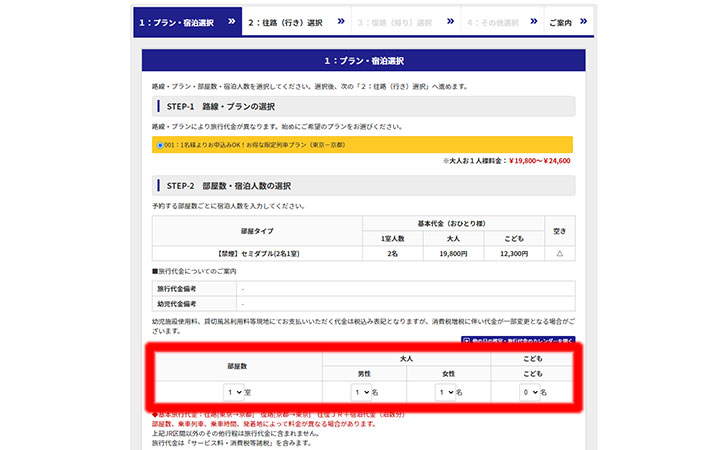The height and width of the screenshot is (450, 728).
Task: Open the 1:プラン・宿泊選択 step tab
Action: tap(188, 22)
